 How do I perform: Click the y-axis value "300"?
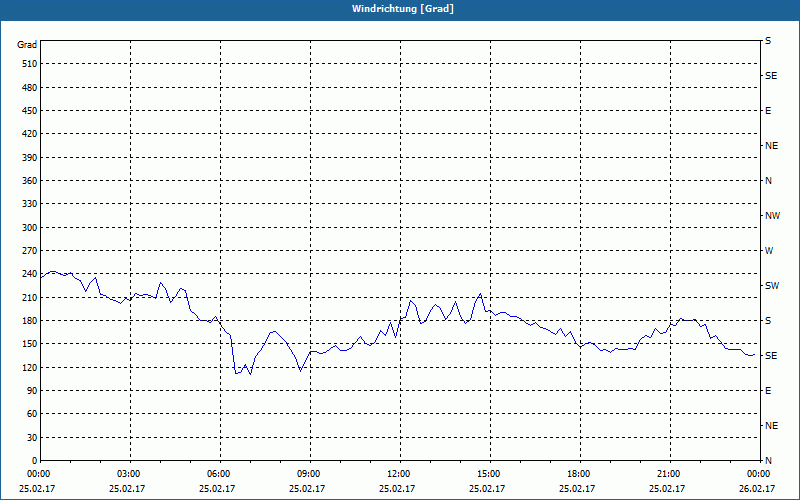click(x=30, y=228)
